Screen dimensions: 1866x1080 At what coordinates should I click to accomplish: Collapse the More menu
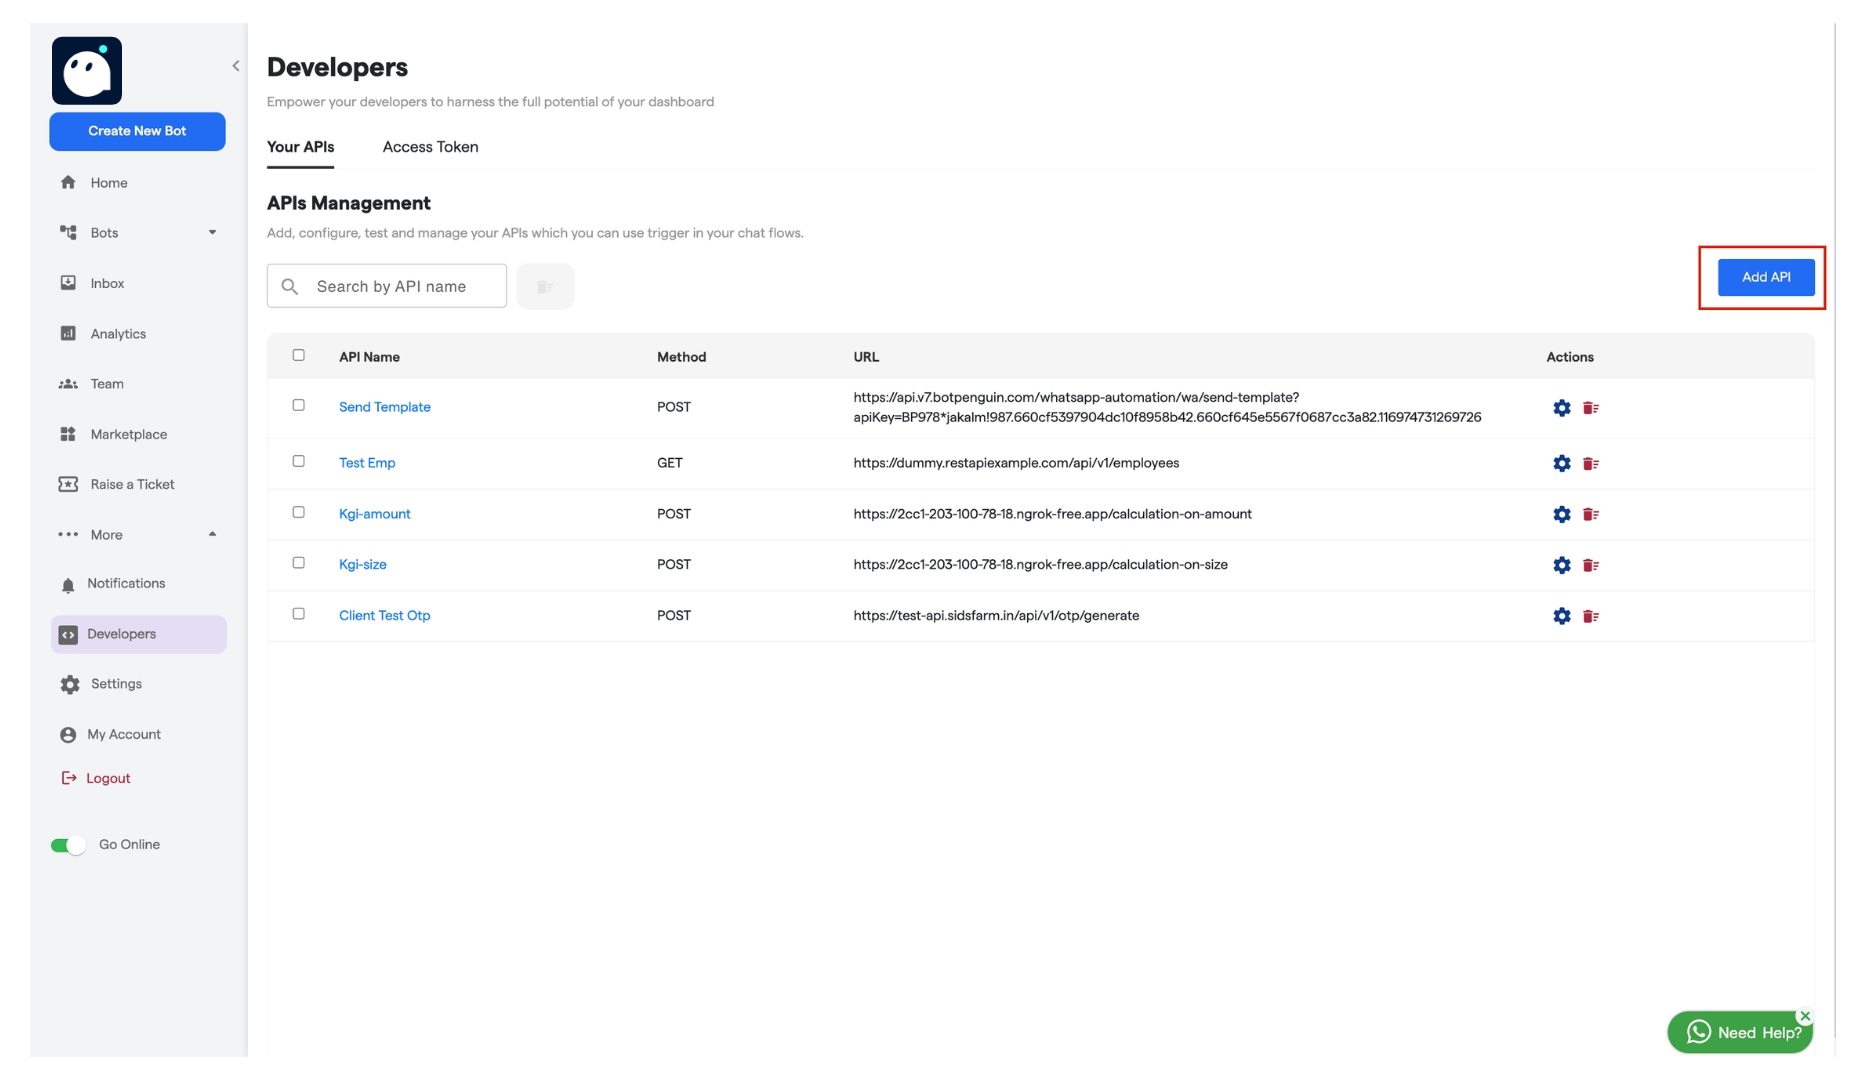[x=213, y=534]
